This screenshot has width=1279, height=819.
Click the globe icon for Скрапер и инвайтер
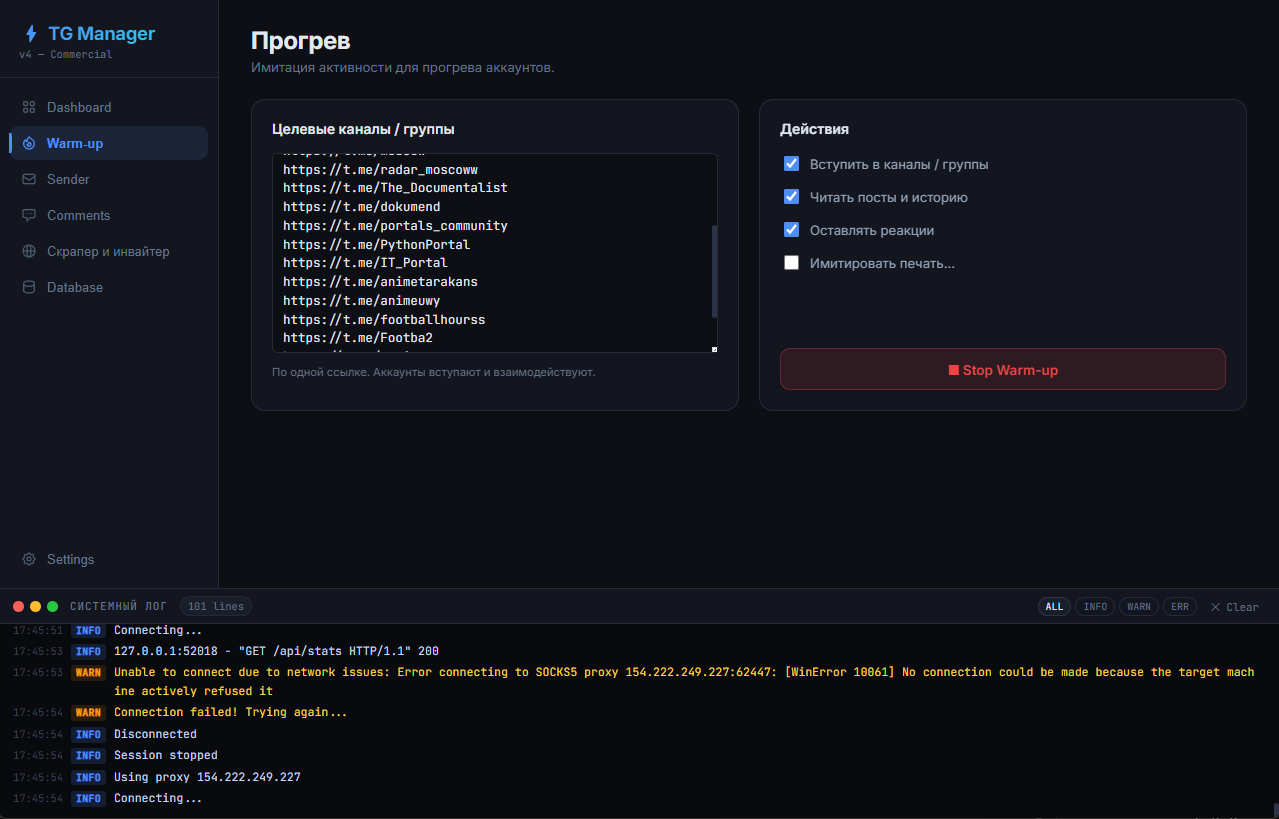point(29,251)
